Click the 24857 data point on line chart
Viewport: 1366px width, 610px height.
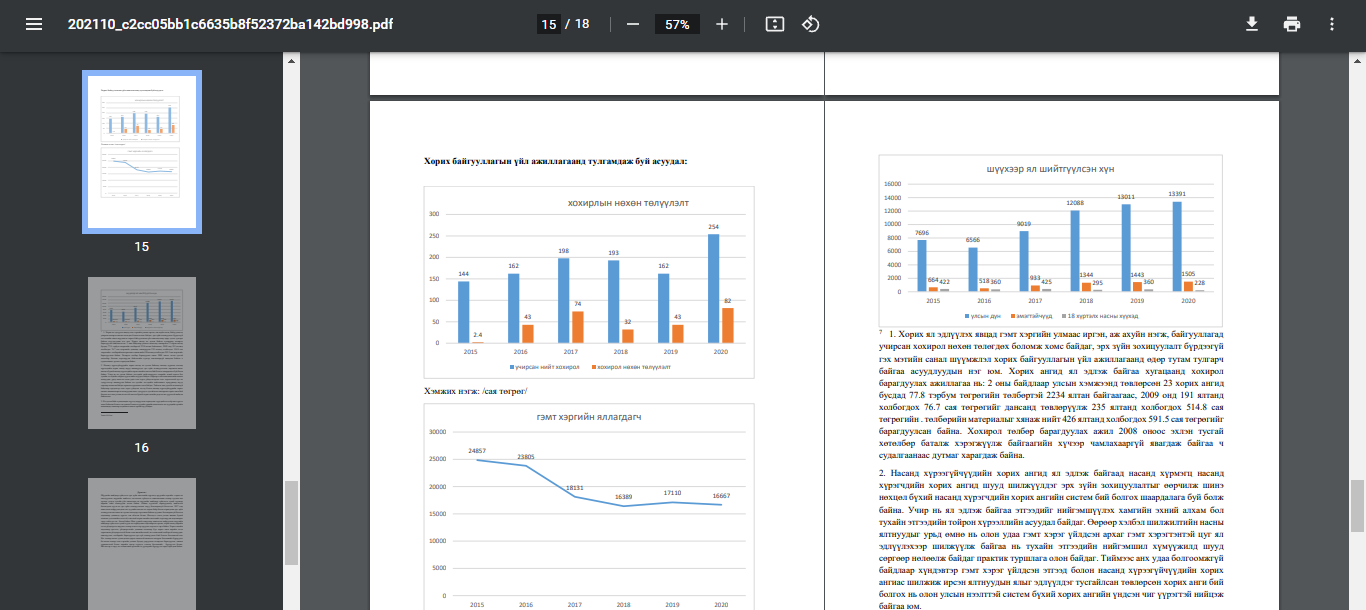[477, 460]
